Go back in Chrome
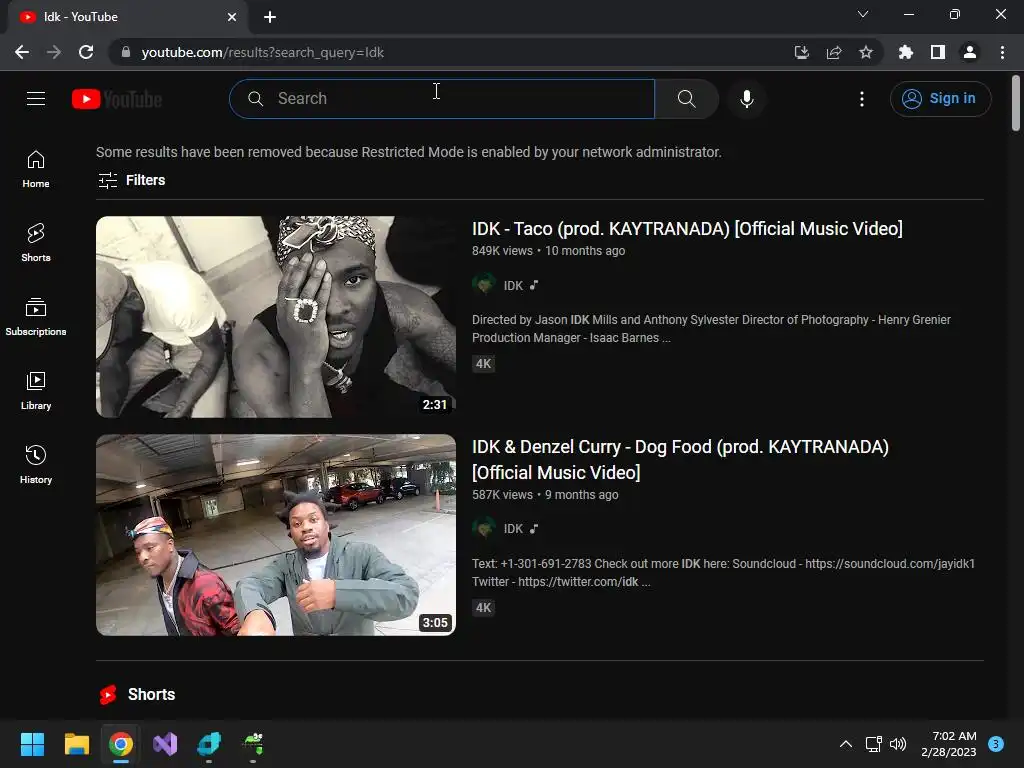The width and height of the screenshot is (1024, 768). pos(22,52)
